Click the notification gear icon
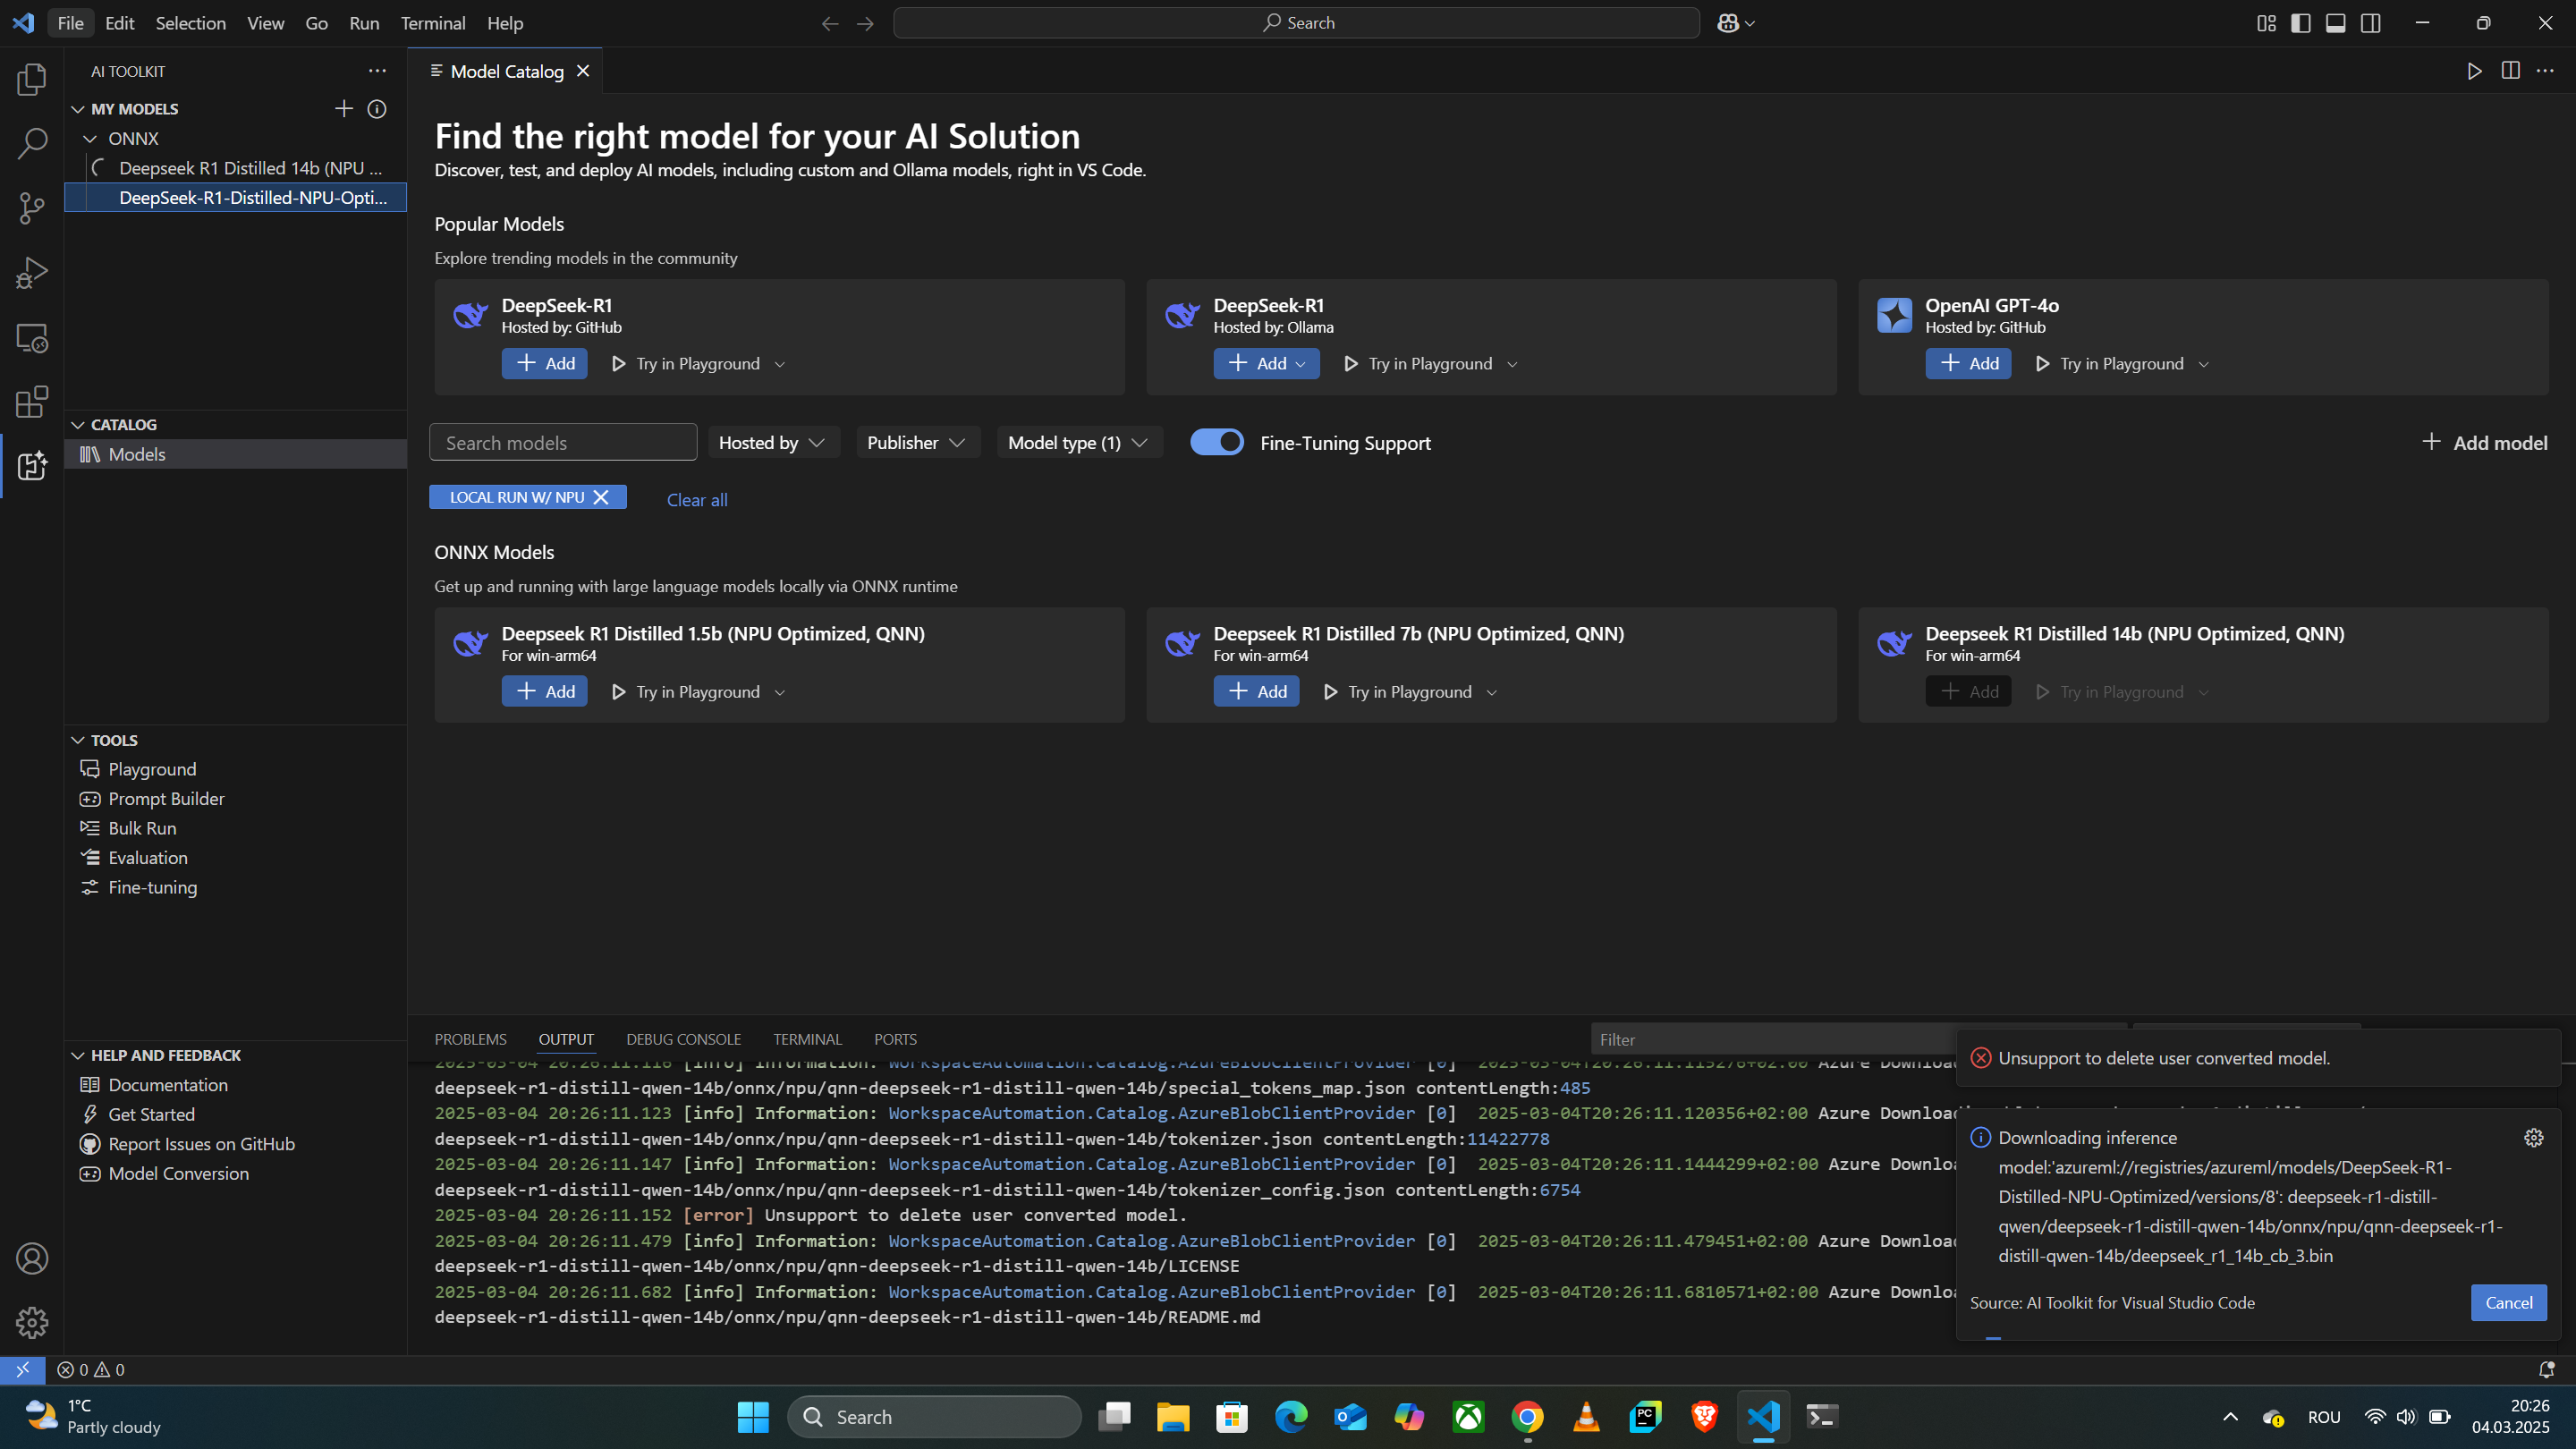The height and width of the screenshot is (1449, 2576). (2533, 1137)
